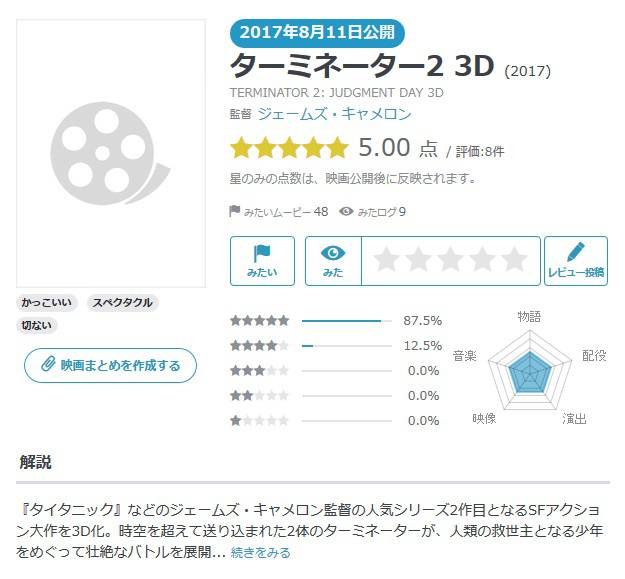Click the yellow 5.00 average star rating
Image resolution: width=625 pixels, height=579 pixels.
pos(289,147)
